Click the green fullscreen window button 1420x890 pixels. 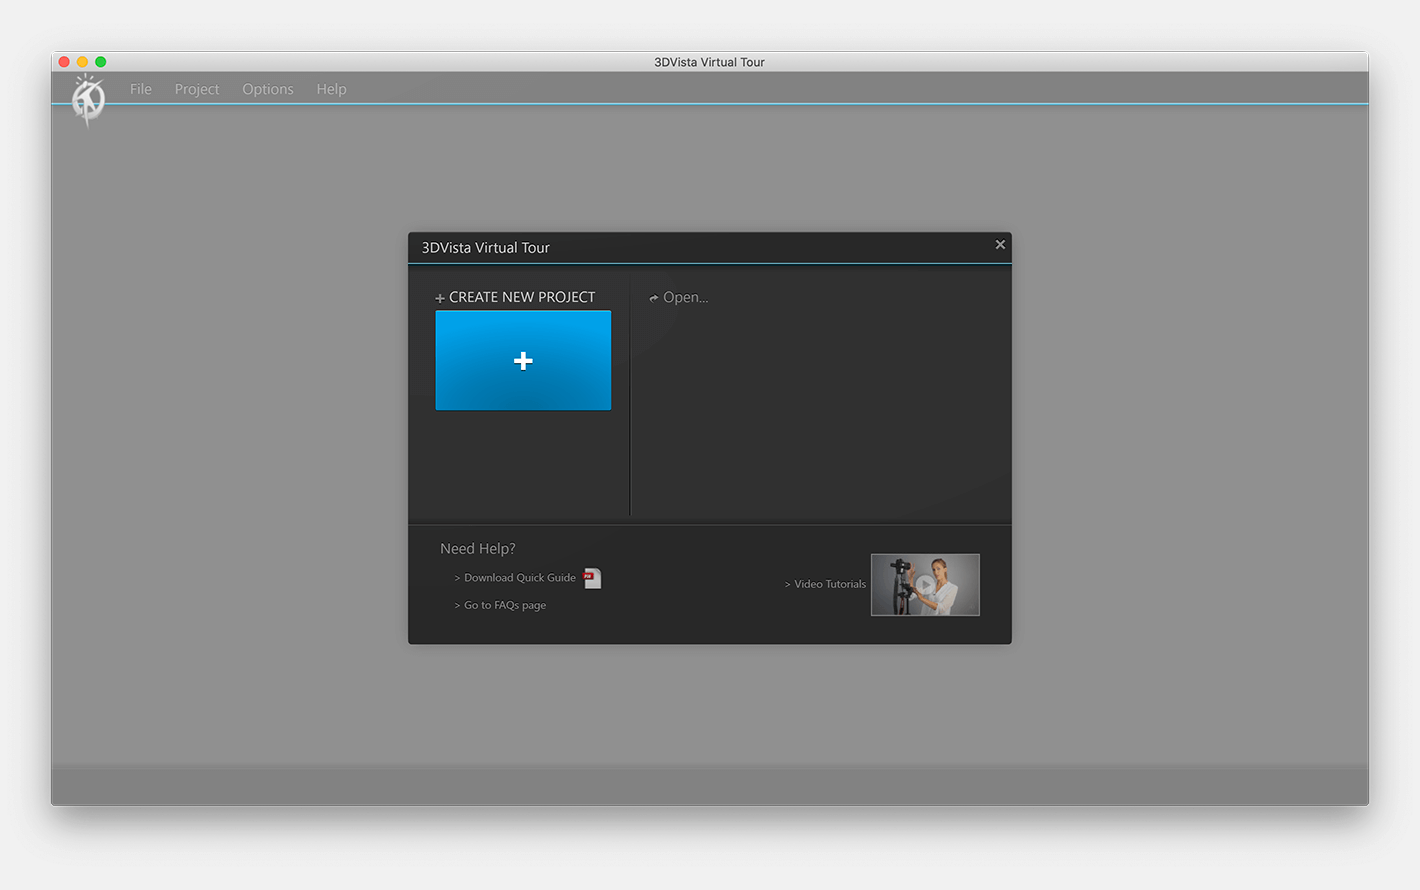[x=100, y=62]
